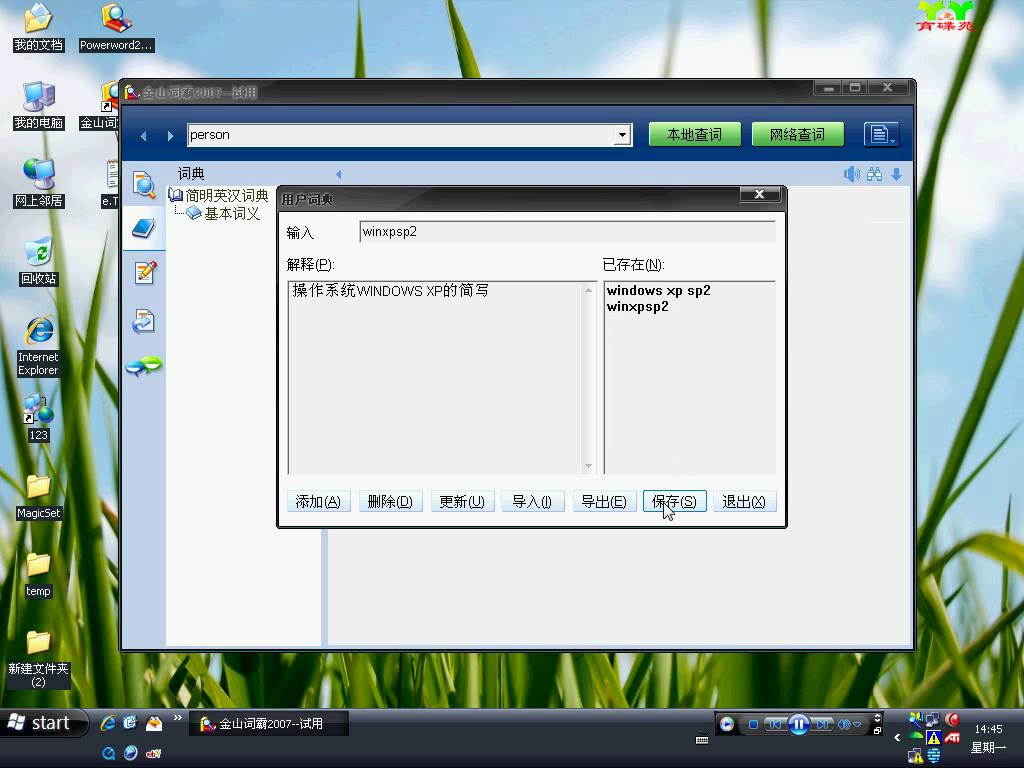Open the search word history dropdown
Viewport: 1024px width, 768px height.
point(622,135)
